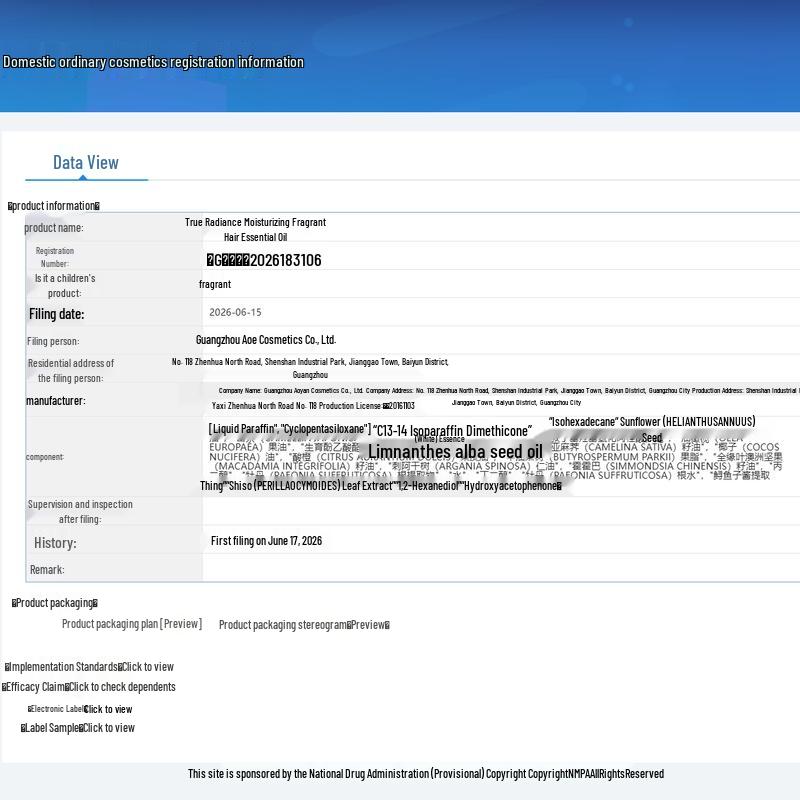Click the page title 'Domestic ordinary cosmetics registration information'
800x800 pixels.
click(x=153, y=62)
